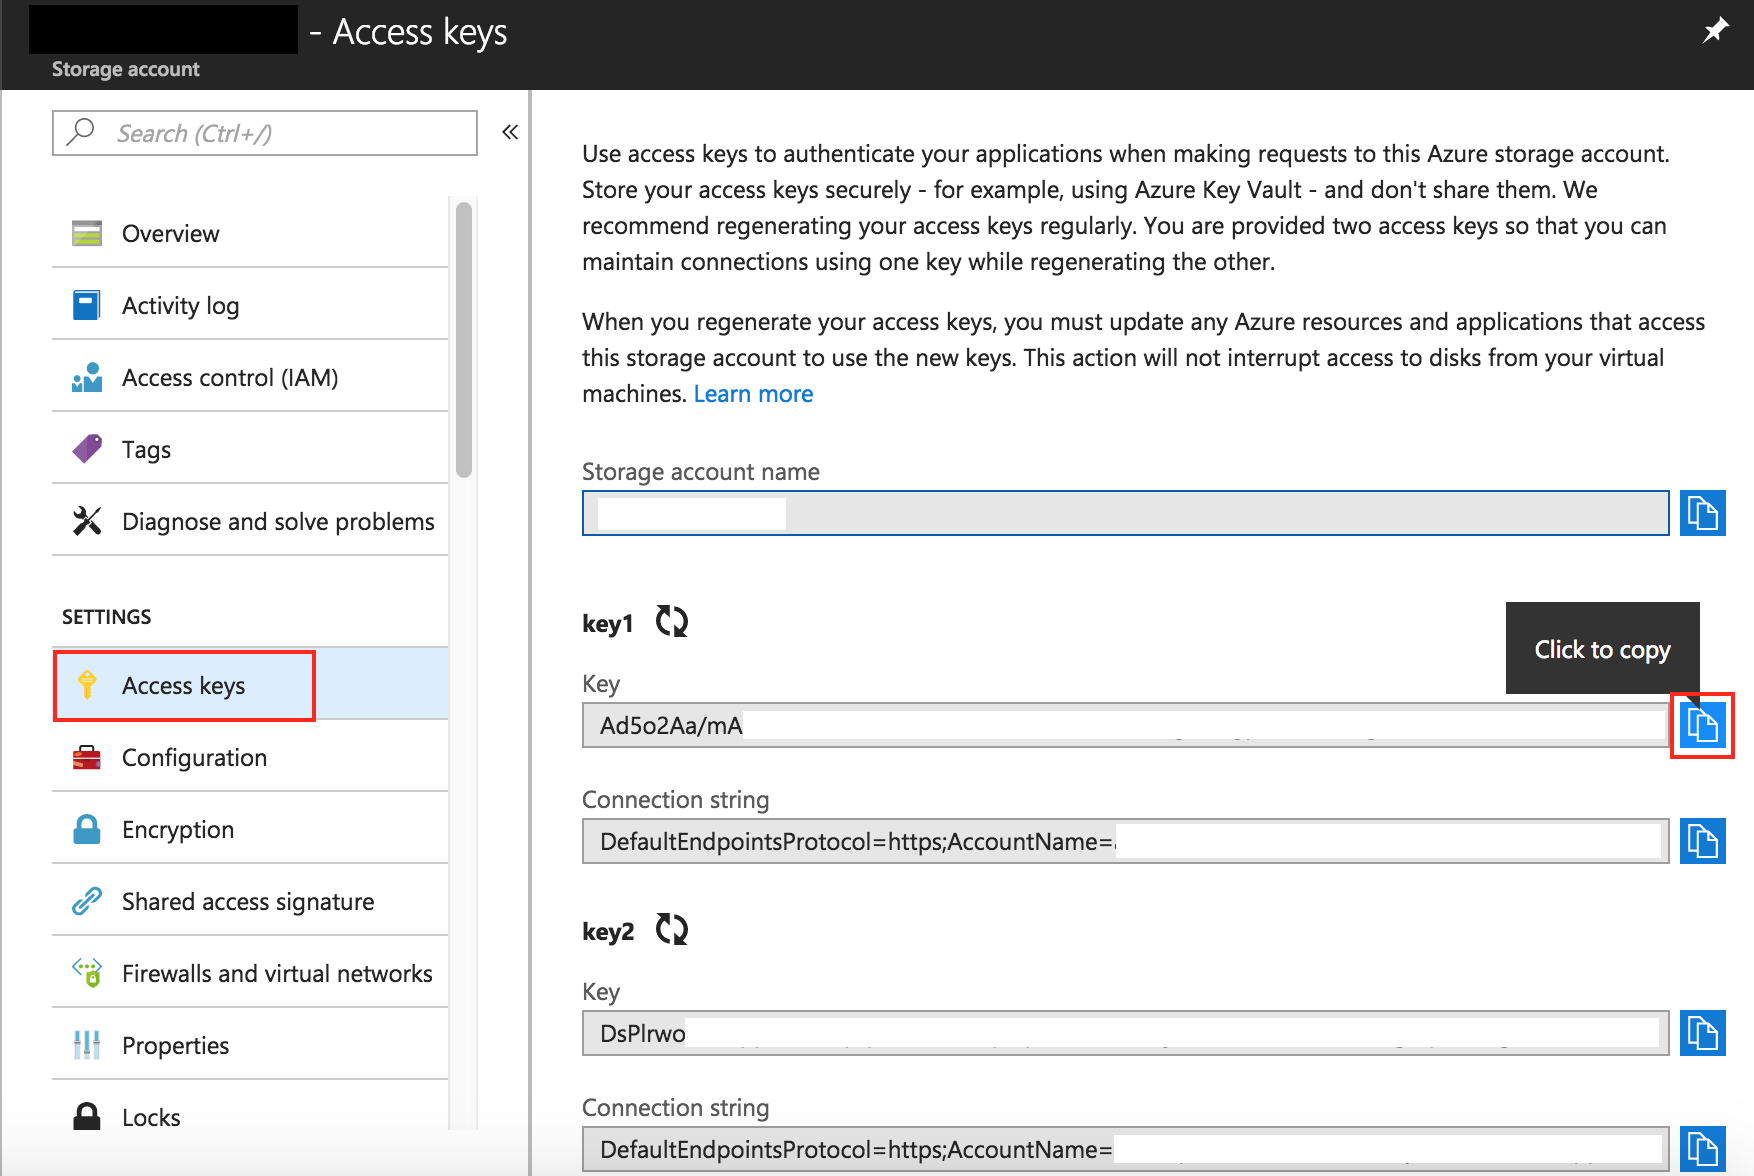Image resolution: width=1754 pixels, height=1176 pixels.
Task: Click the blue padlock Encryption icon
Action: (87, 829)
